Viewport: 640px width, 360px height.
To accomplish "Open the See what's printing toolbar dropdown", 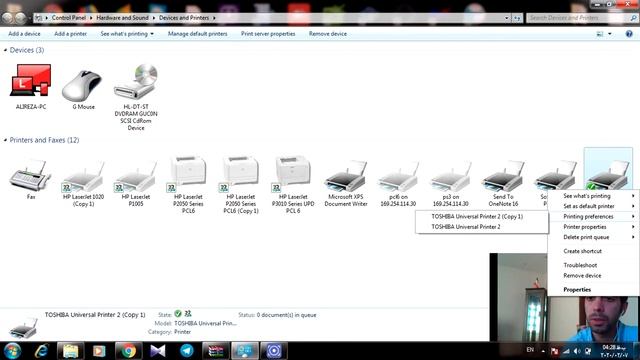I will pos(127,34).
